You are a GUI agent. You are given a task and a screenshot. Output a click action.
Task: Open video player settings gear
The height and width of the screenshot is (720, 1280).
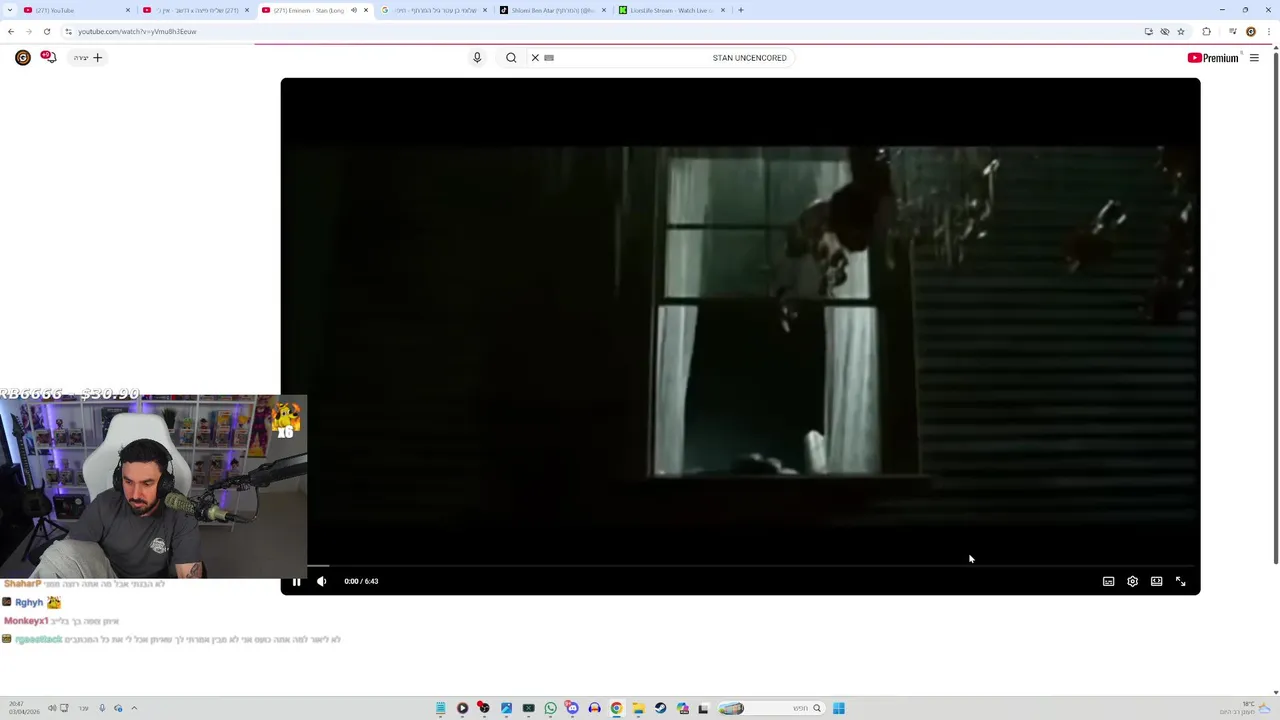coord(1132,581)
